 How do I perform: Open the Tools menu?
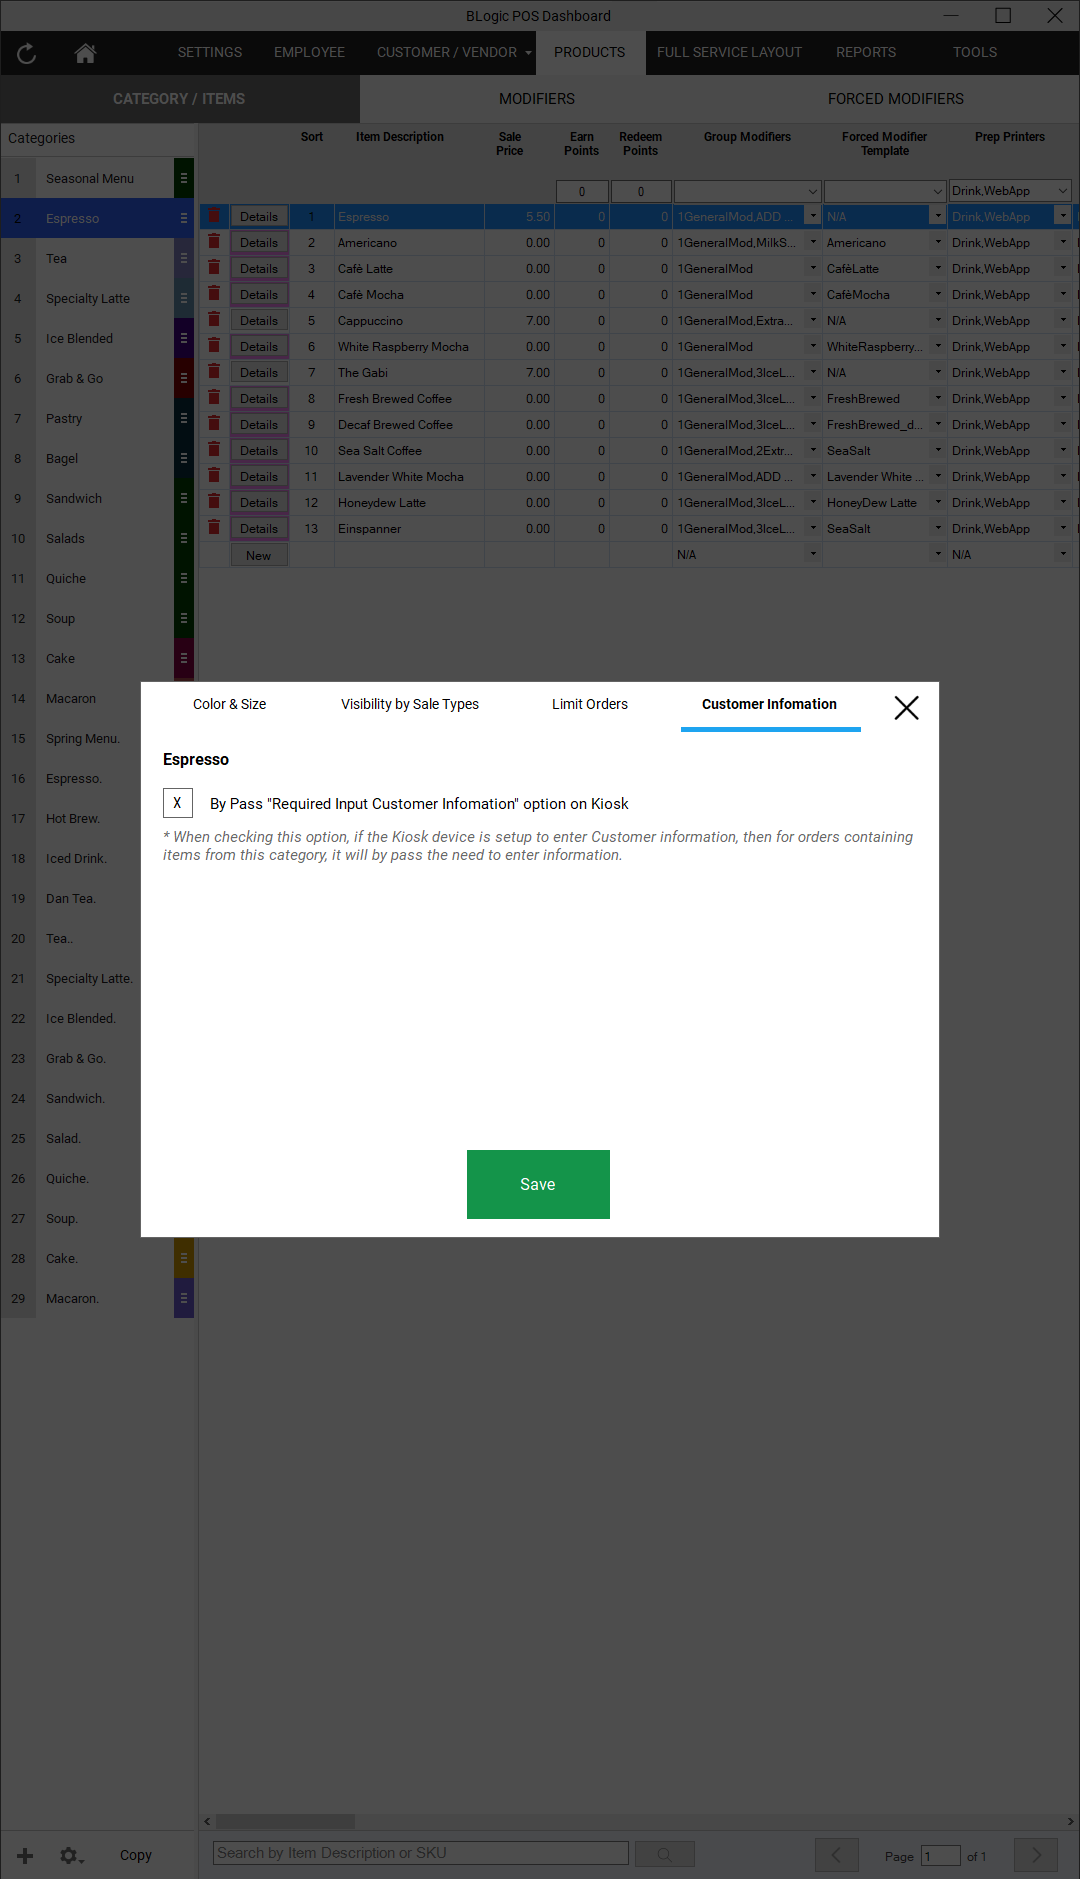click(x=975, y=52)
